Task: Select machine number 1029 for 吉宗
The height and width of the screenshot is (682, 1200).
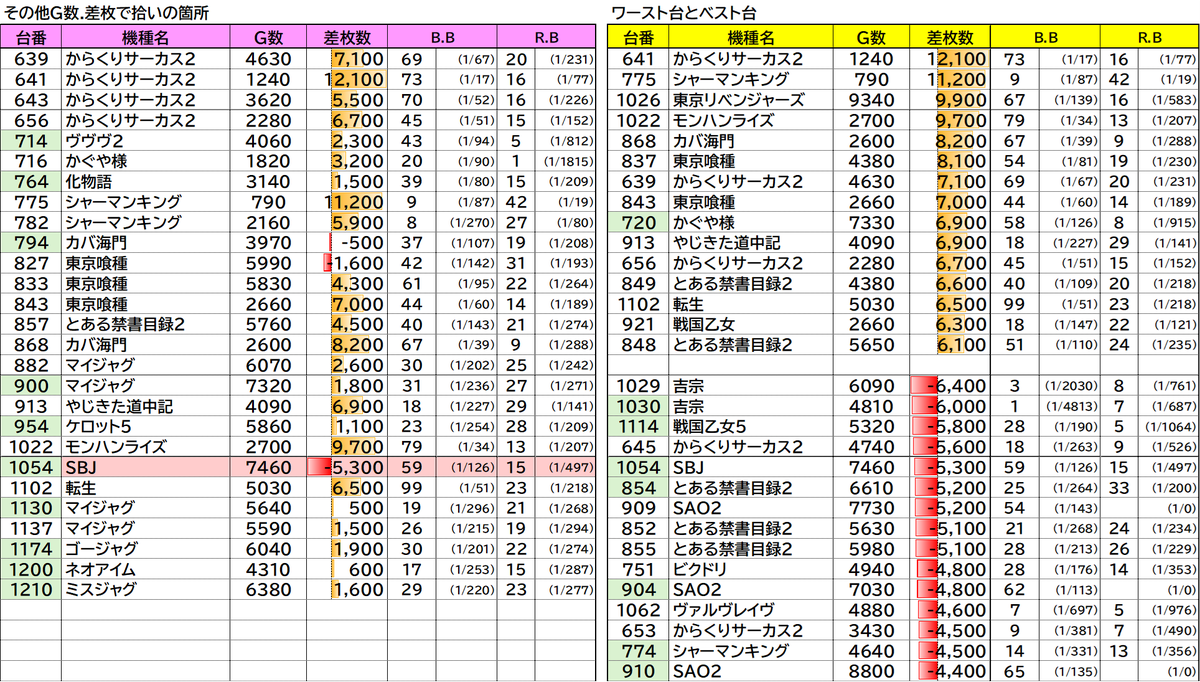Action: (x=638, y=386)
